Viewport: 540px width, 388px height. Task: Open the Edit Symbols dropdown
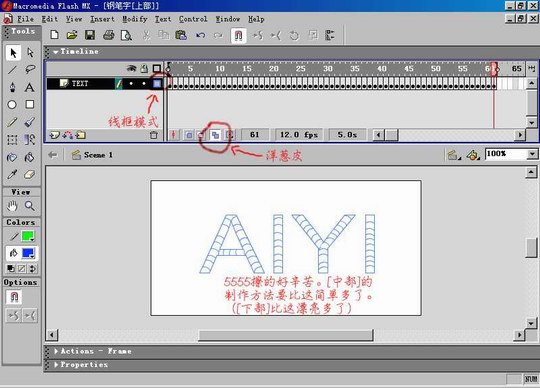pos(473,155)
